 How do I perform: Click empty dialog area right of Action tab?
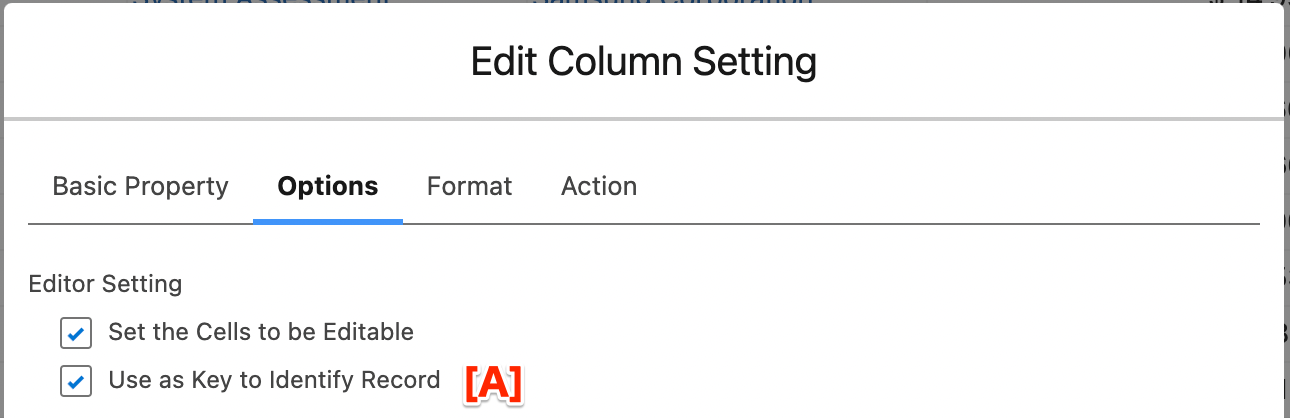950,186
